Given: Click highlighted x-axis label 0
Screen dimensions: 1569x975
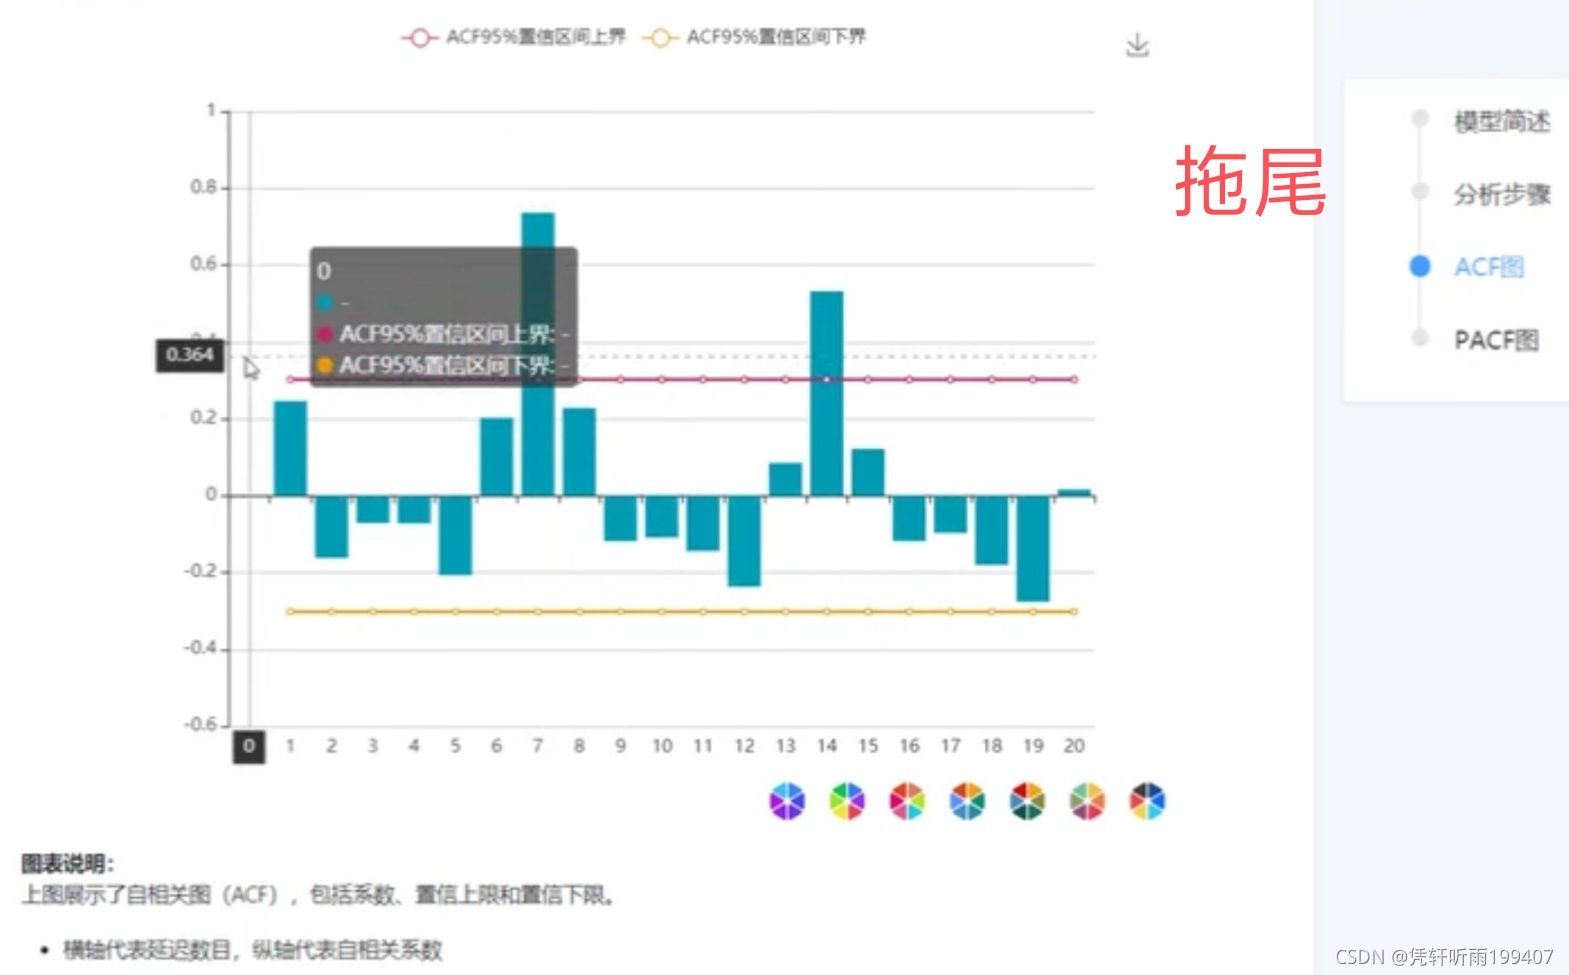Looking at the screenshot, I should click(x=249, y=746).
